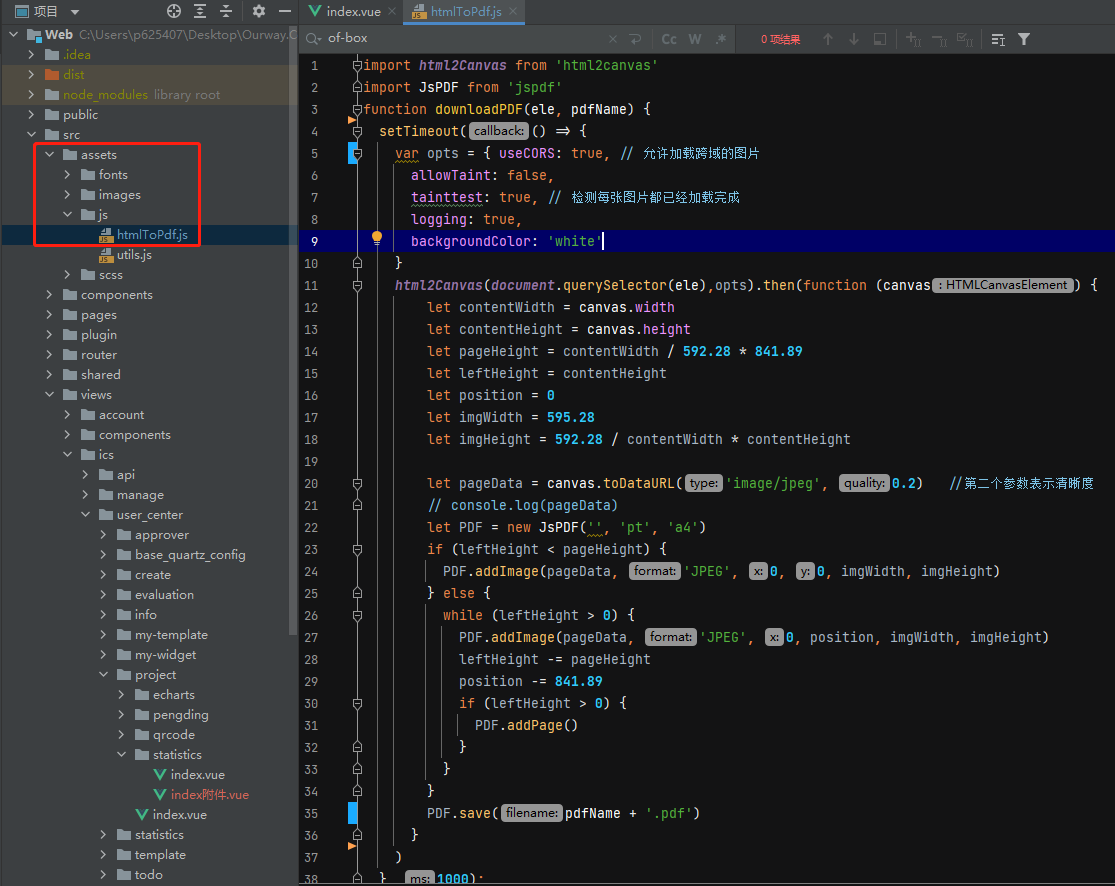
Task: Click the quality parameter hint on line 20
Action: tap(864, 483)
